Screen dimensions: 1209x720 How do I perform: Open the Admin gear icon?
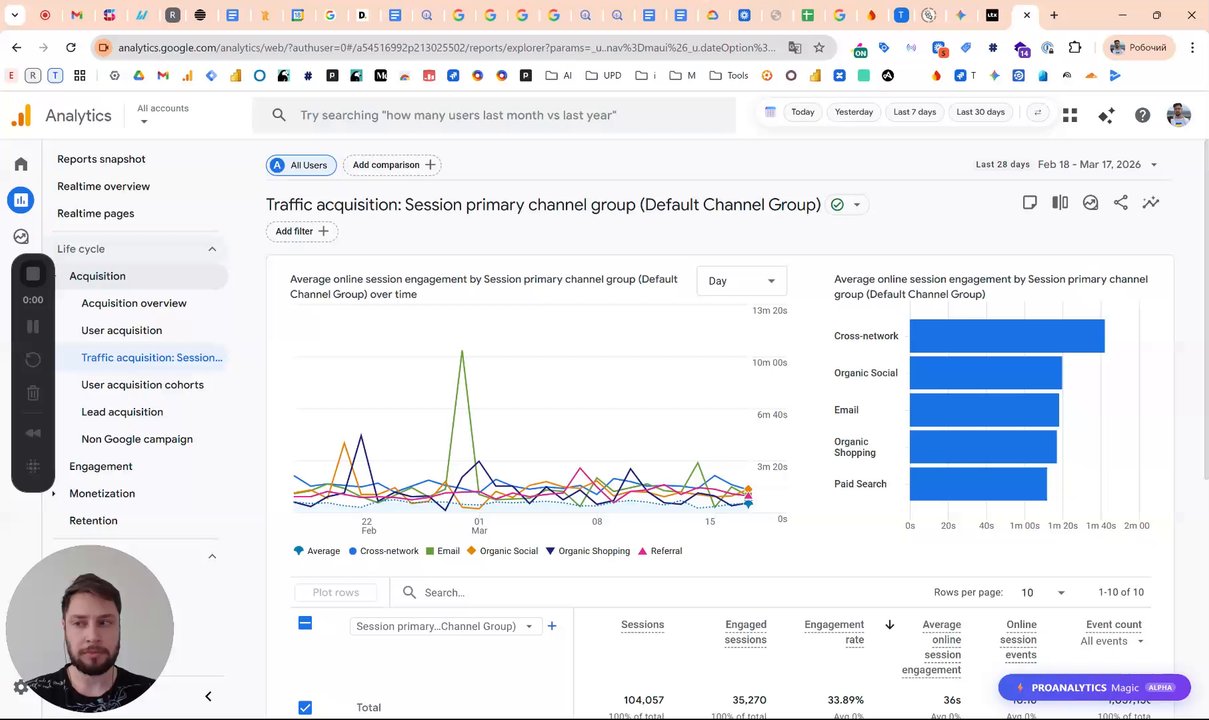[x=21, y=687]
